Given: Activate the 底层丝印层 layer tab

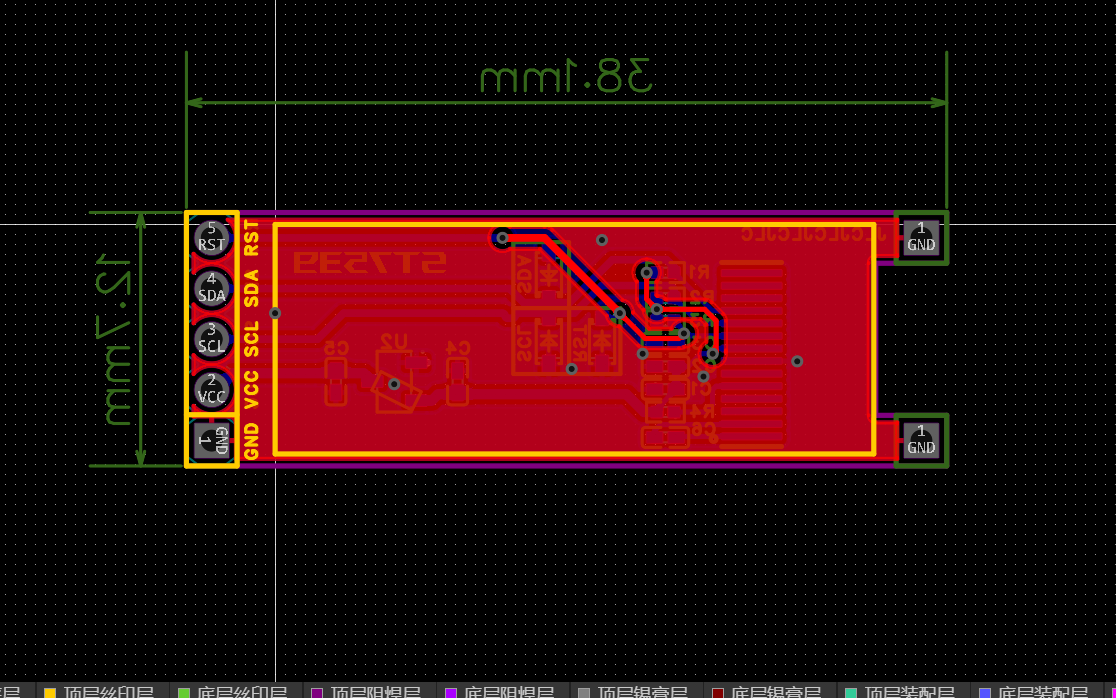Looking at the screenshot, I should pyautogui.click(x=242, y=692).
